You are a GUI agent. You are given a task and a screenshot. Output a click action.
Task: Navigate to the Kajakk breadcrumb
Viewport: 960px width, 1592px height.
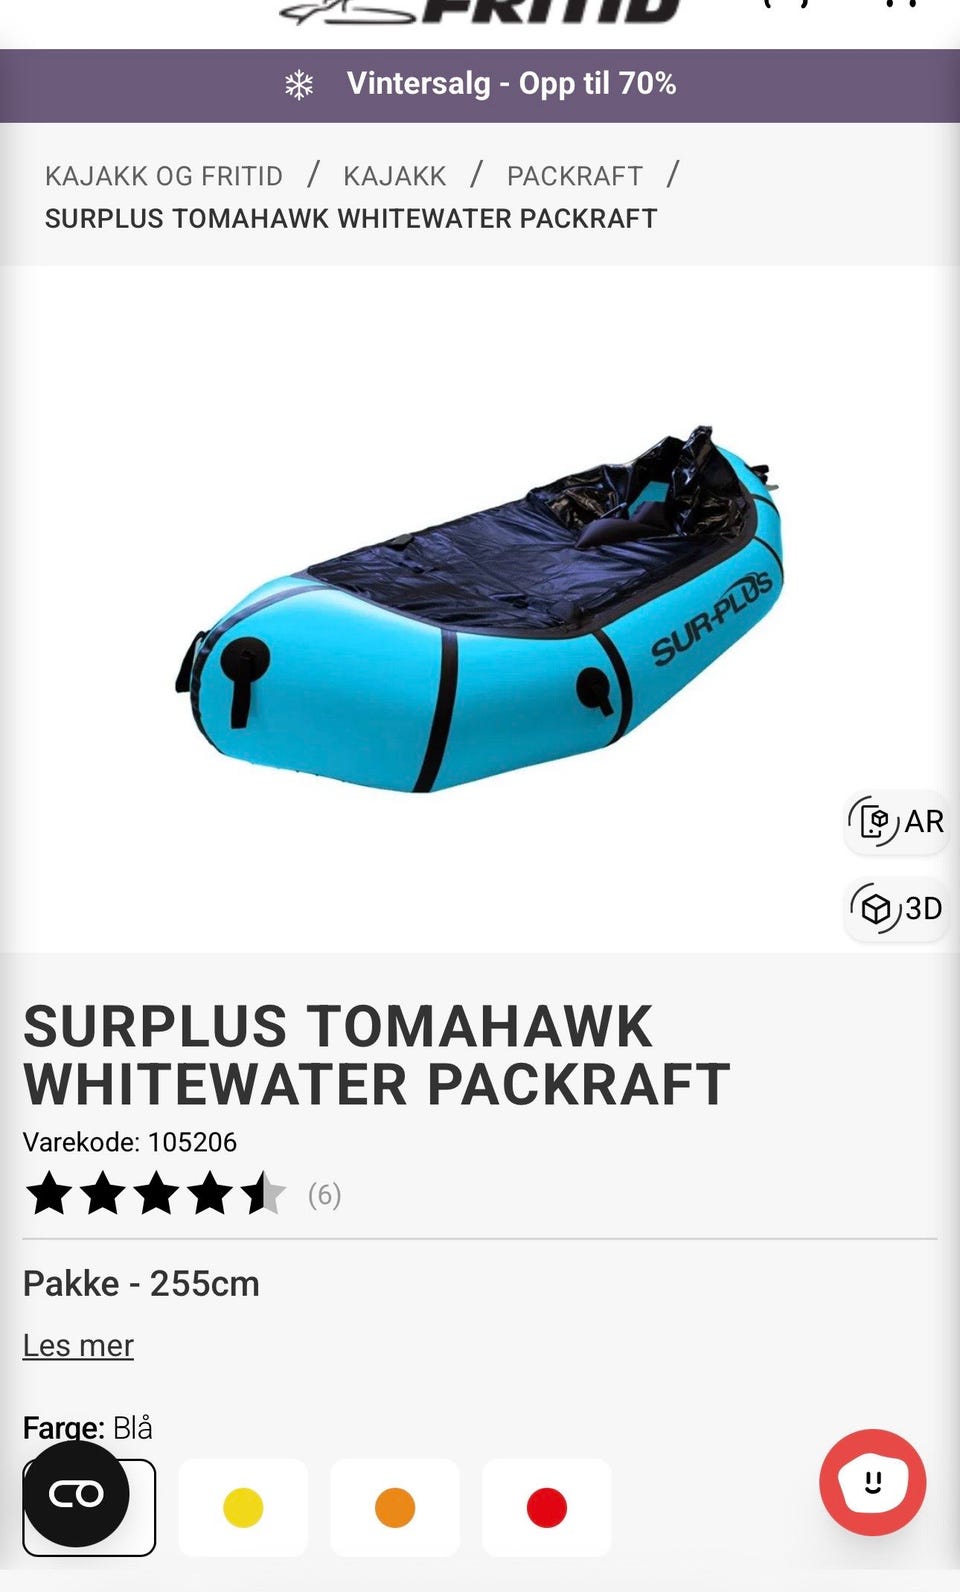tap(395, 176)
